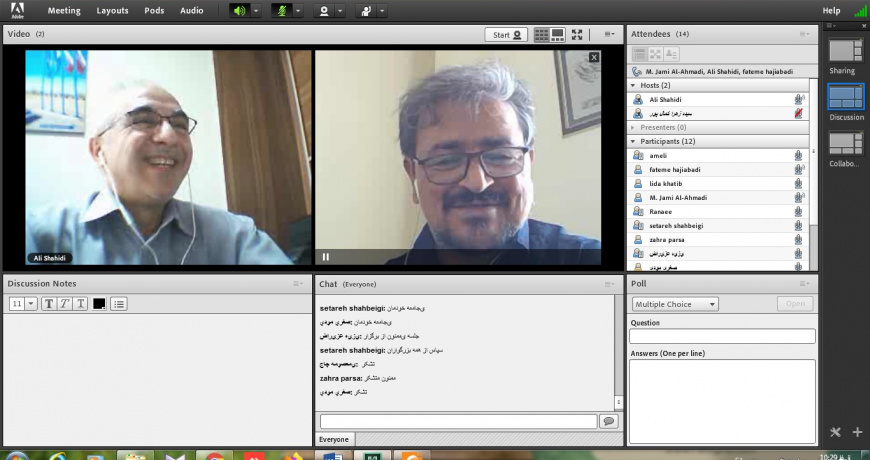Viewport: 870px width, 460px height.
Task: Open the Audio menu
Action: pos(191,11)
